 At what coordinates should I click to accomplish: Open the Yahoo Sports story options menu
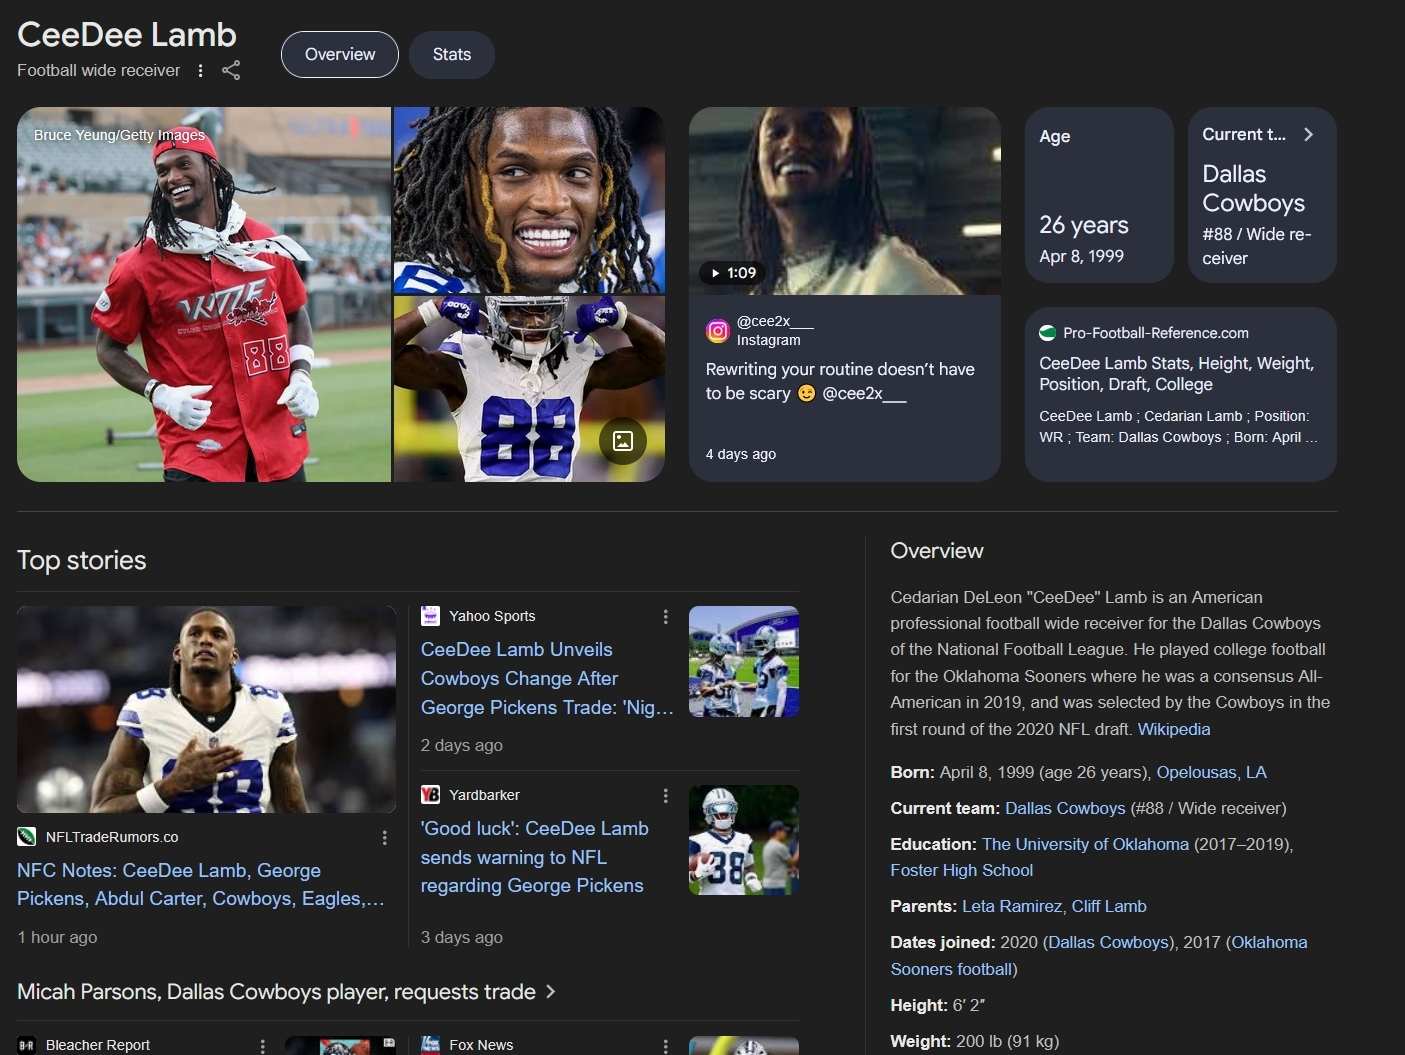(666, 617)
